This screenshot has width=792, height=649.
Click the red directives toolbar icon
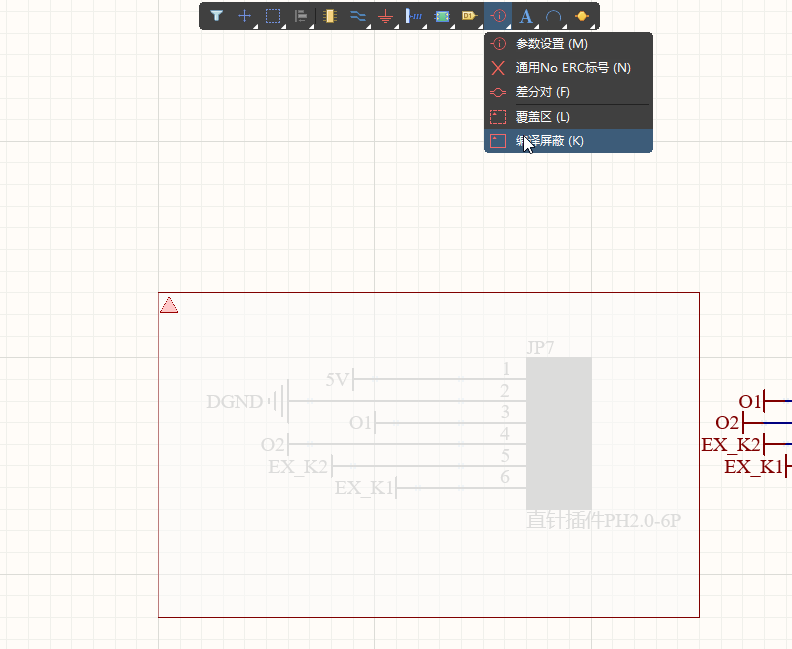[x=498, y=16]
